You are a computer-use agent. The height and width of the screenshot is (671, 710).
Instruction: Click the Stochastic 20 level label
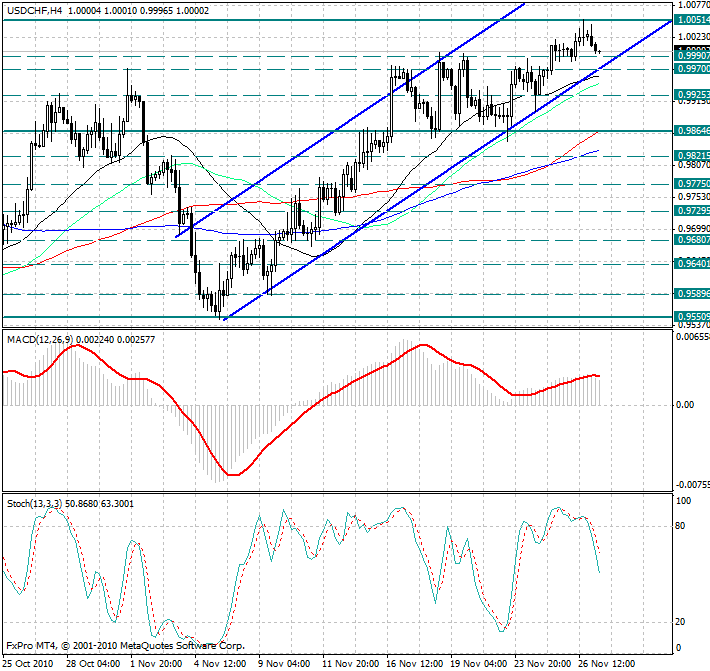pos(683,621)
